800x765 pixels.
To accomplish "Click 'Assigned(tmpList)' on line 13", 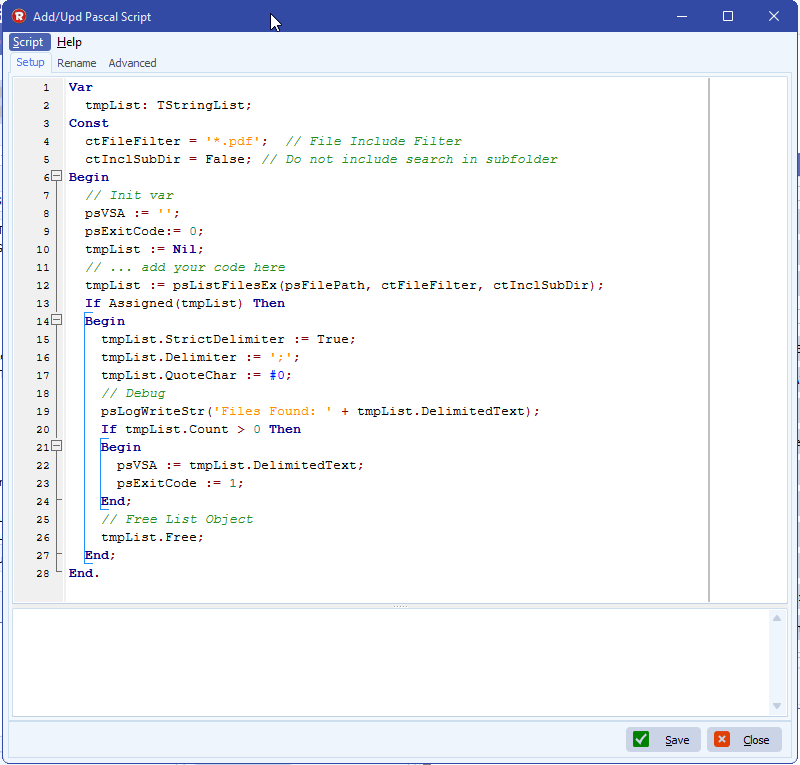I will point(176,303).
